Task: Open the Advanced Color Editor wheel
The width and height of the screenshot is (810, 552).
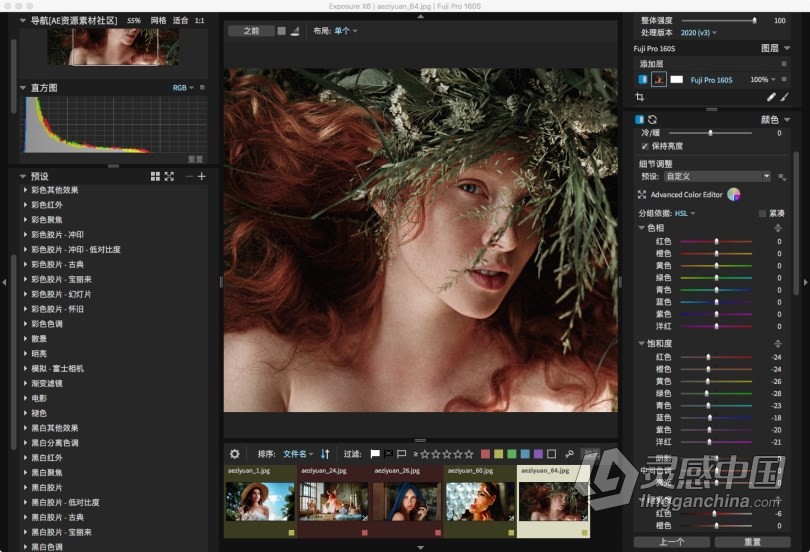Action: (x=734, y=194)
